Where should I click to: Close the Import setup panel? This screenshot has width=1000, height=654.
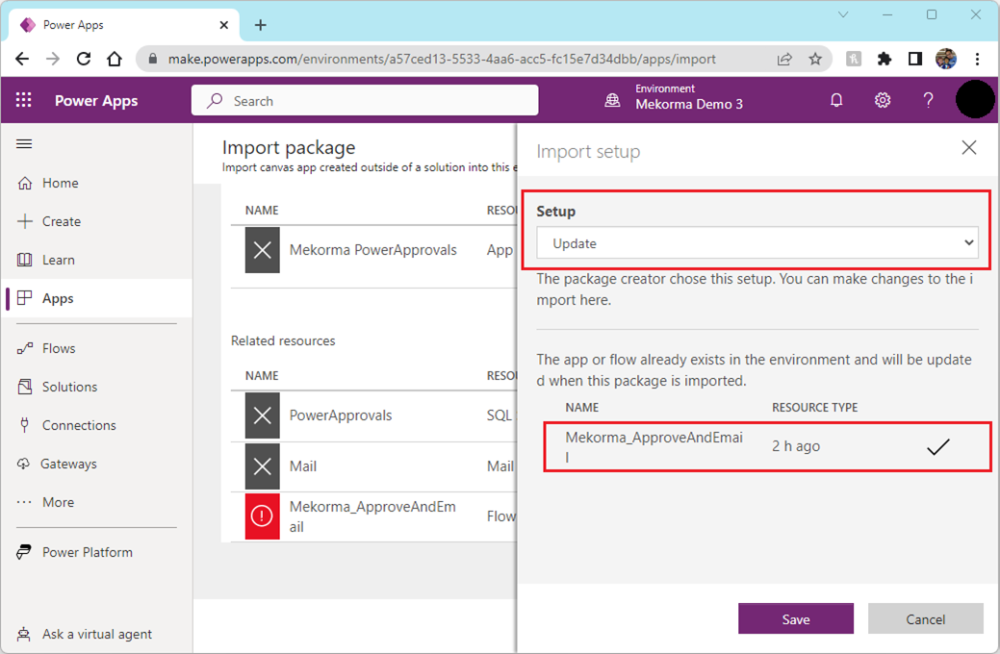point(968,148)
